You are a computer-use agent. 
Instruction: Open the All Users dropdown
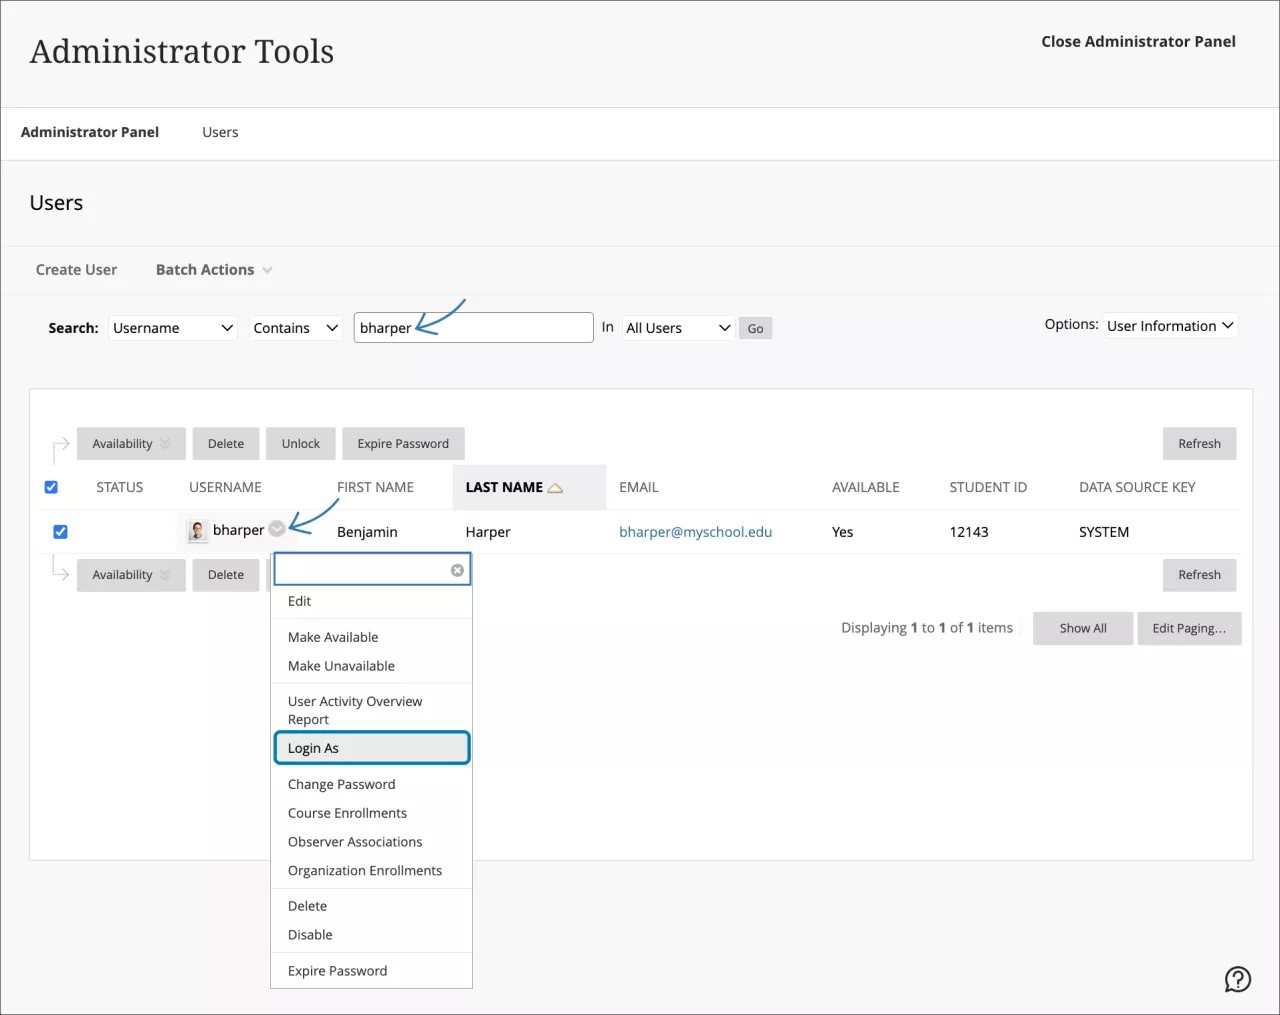(677, 327)
